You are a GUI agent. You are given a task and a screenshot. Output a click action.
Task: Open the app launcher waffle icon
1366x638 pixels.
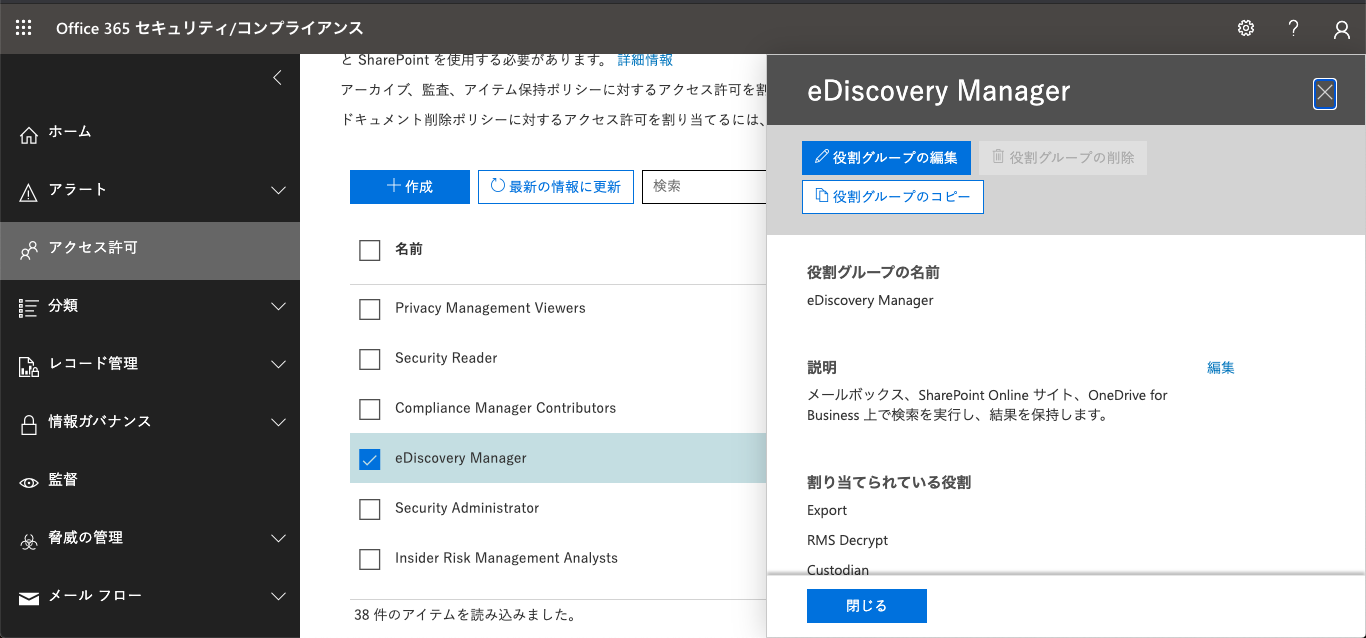coord(23,28)
